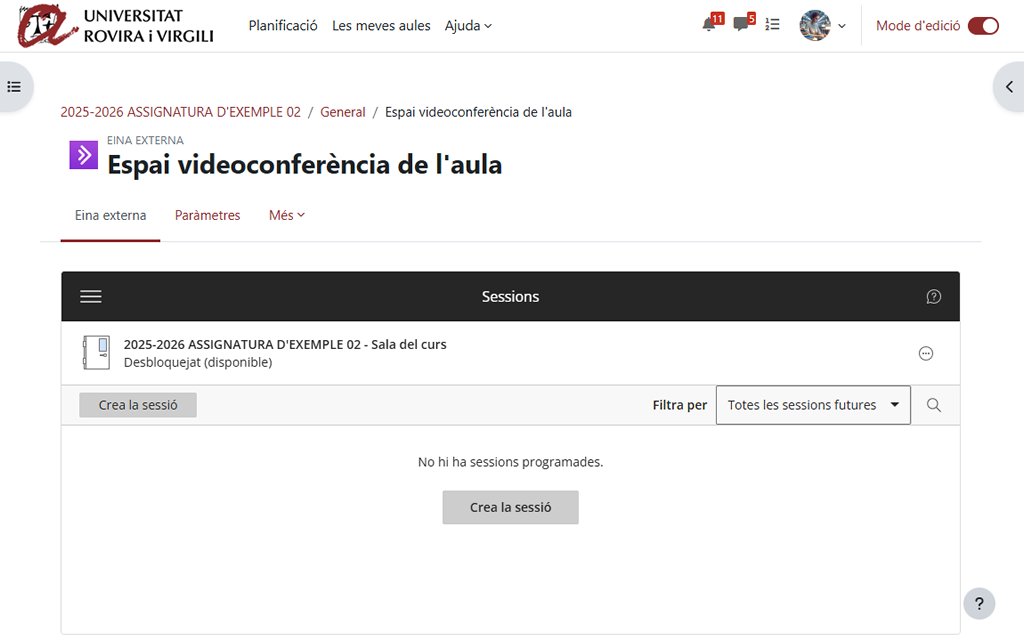Image resolution: width=1024 pixels, height=641 pixels.
Task: Switch to the Paràmetres tab
Action: pyautogui.click(x=207, y=215)
